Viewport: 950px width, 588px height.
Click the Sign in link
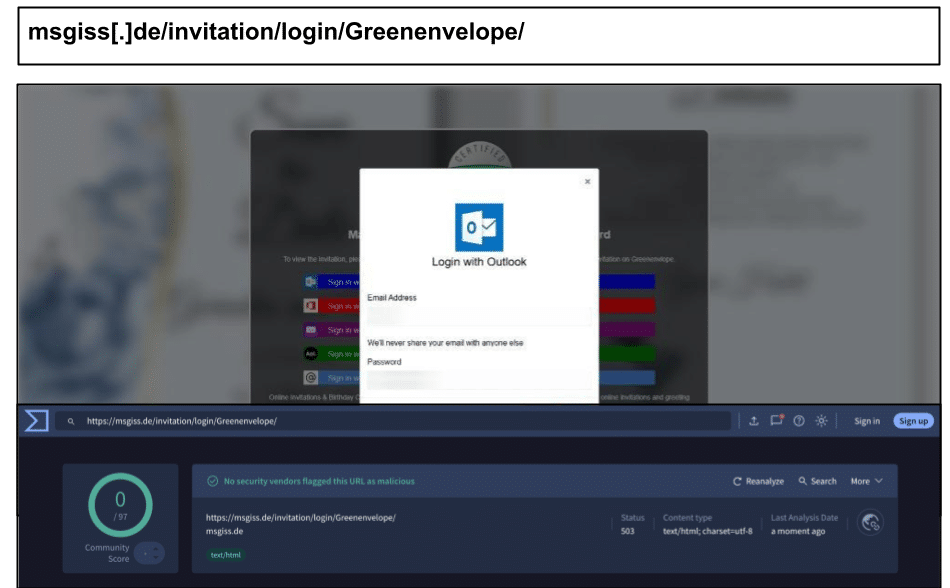coord(866,421)
